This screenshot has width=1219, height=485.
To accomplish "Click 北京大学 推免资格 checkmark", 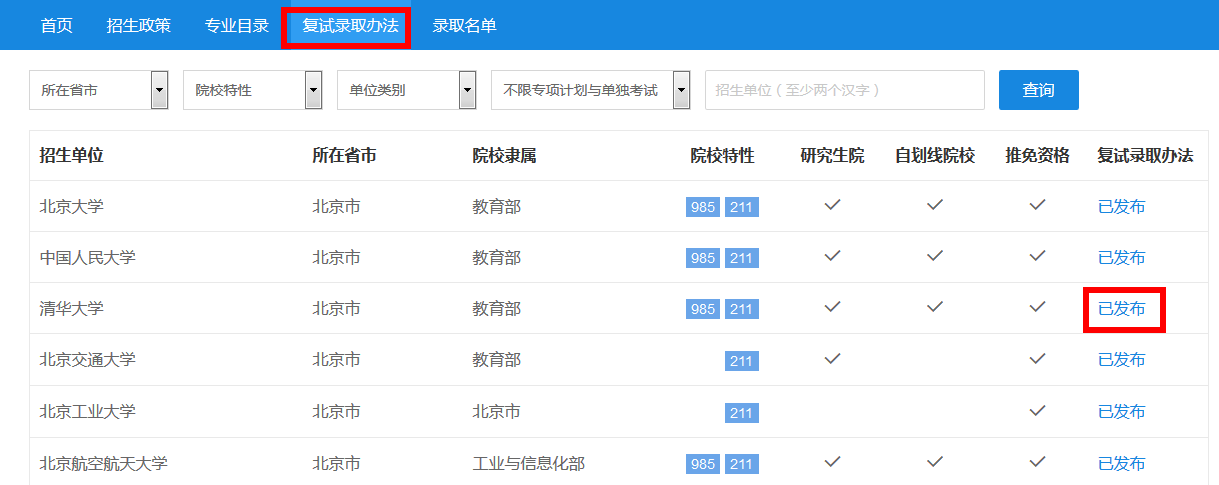I will click(1037, 205).
